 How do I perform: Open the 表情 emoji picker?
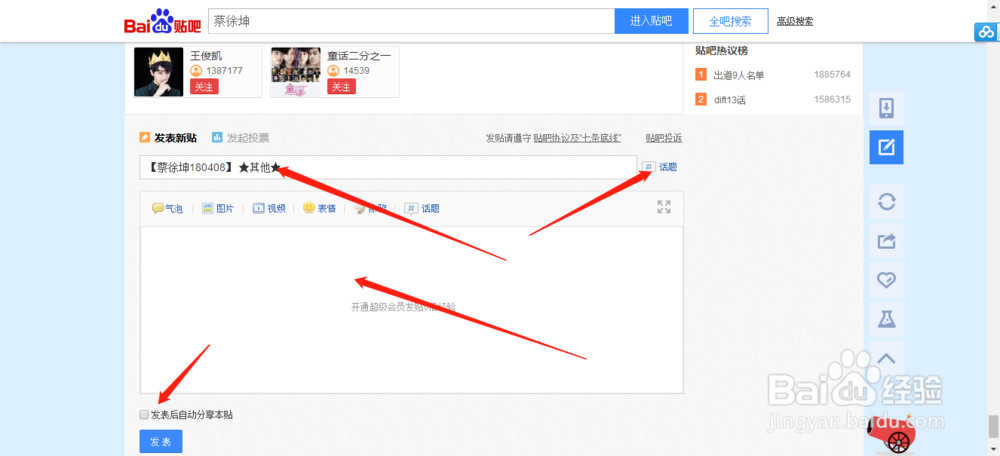(319, 209)
